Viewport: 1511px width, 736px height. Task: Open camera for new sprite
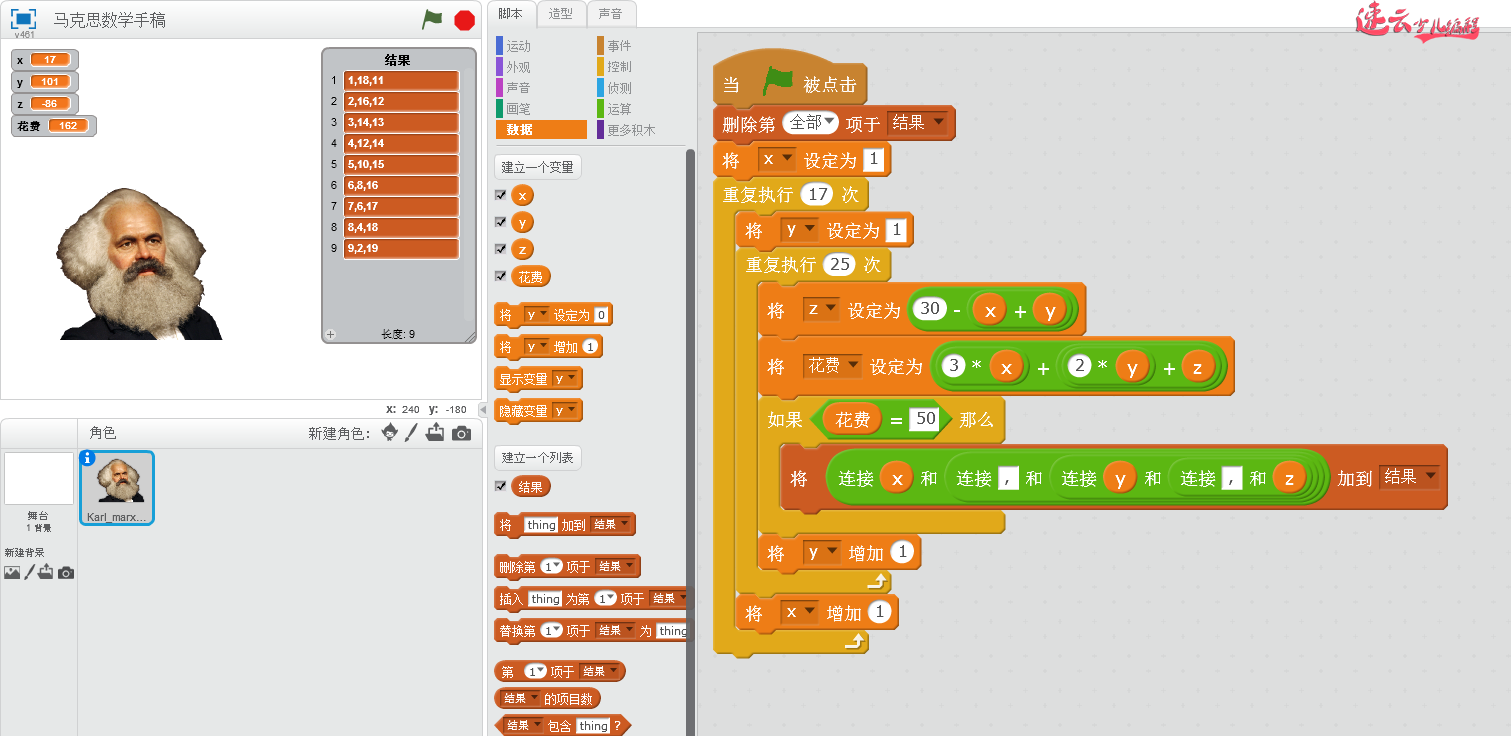click(x=461, y=433)
